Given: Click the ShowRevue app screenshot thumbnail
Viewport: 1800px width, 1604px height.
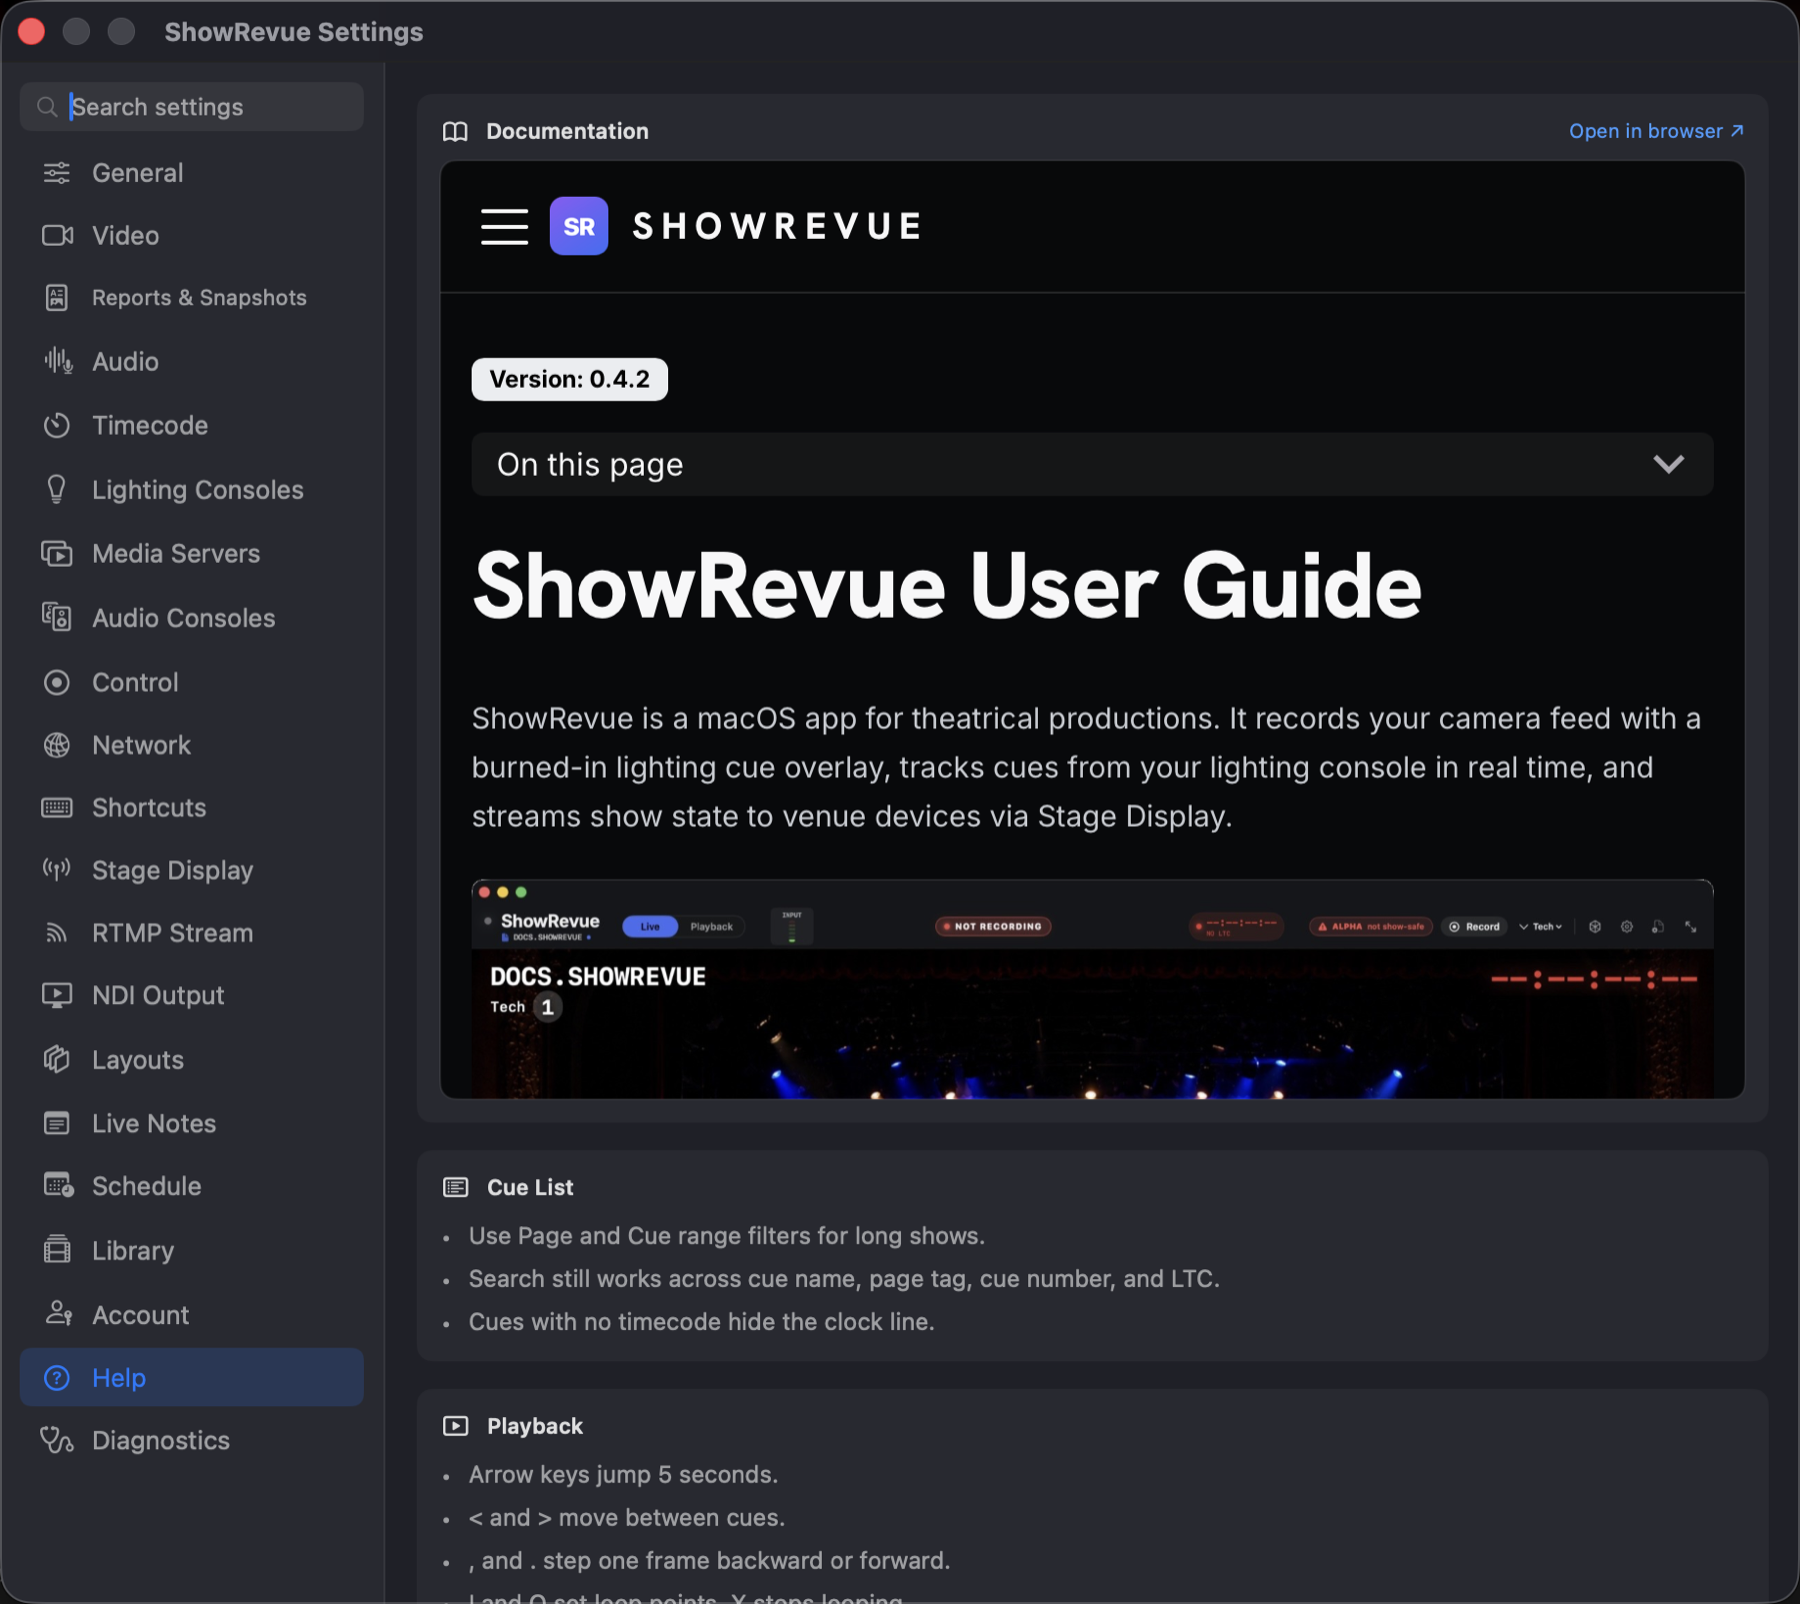Looking at the screenshot, I should tap(1092, 989).
